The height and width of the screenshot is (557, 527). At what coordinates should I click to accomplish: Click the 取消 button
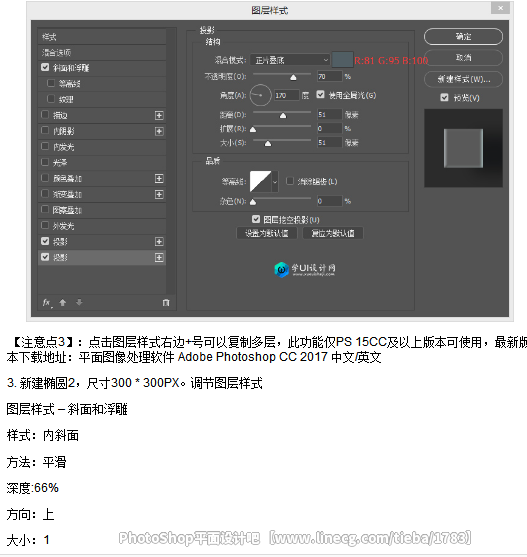click(463, 58)
